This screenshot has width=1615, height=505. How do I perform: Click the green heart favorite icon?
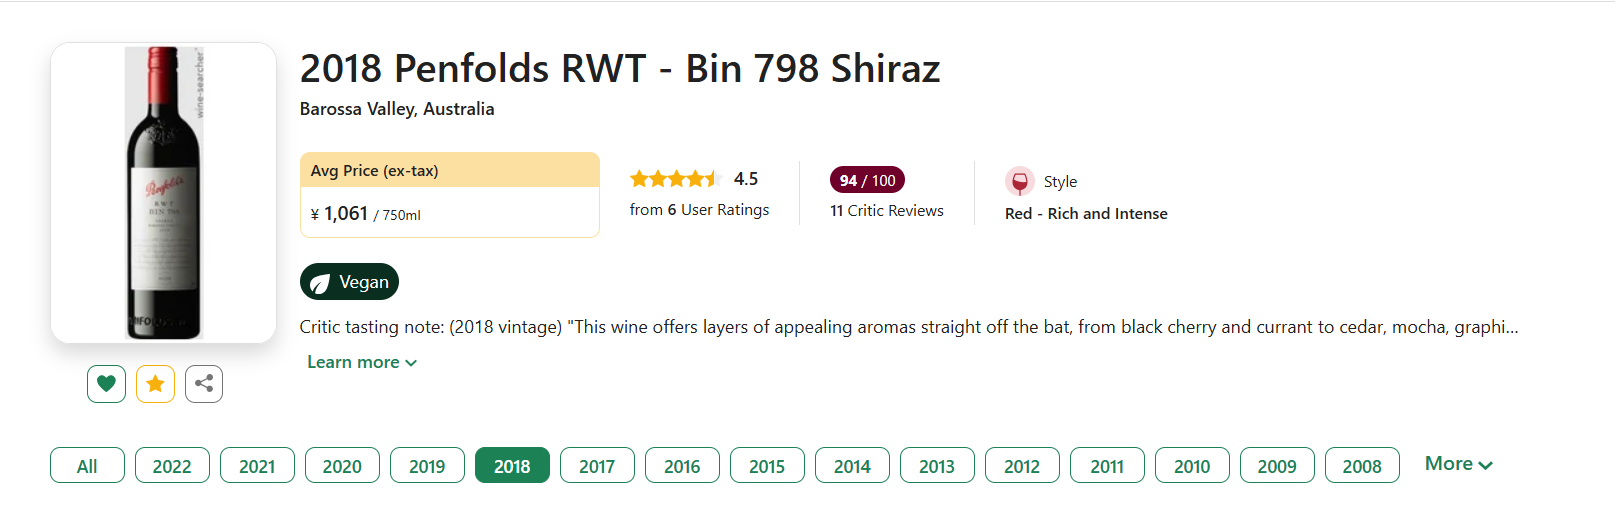click(x=106, y=384)
